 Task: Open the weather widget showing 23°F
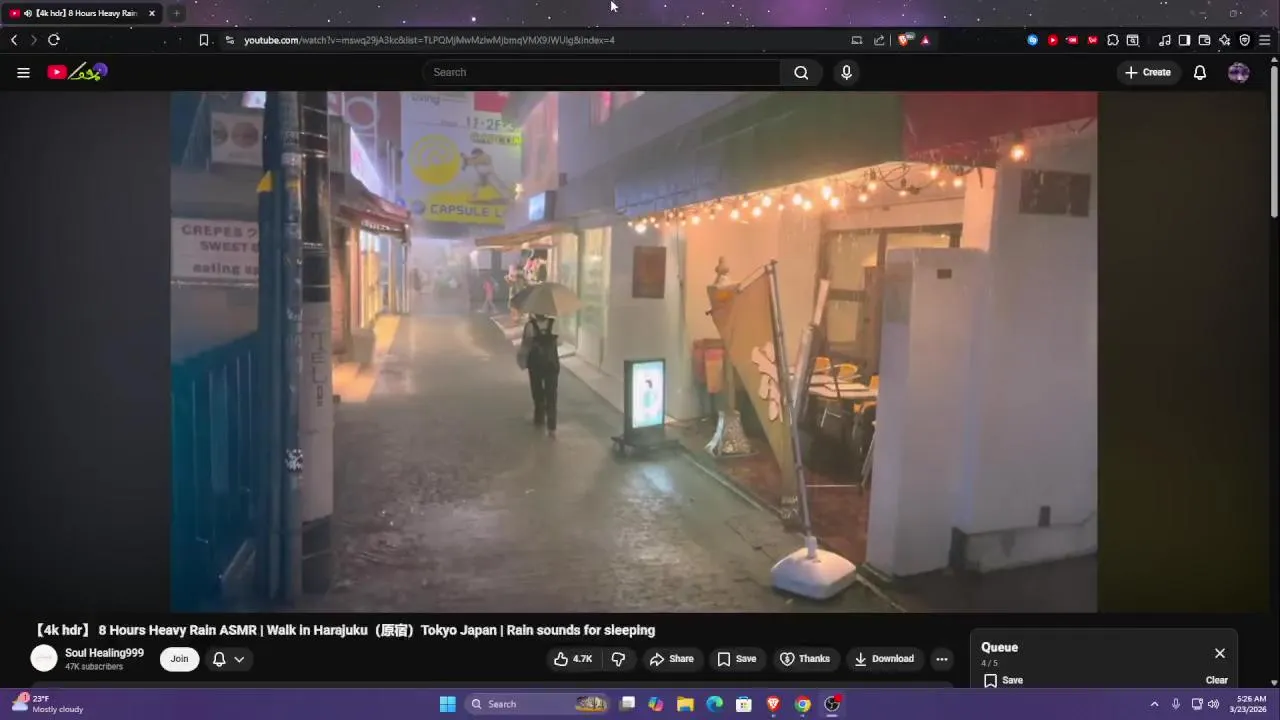click(47, 704)
